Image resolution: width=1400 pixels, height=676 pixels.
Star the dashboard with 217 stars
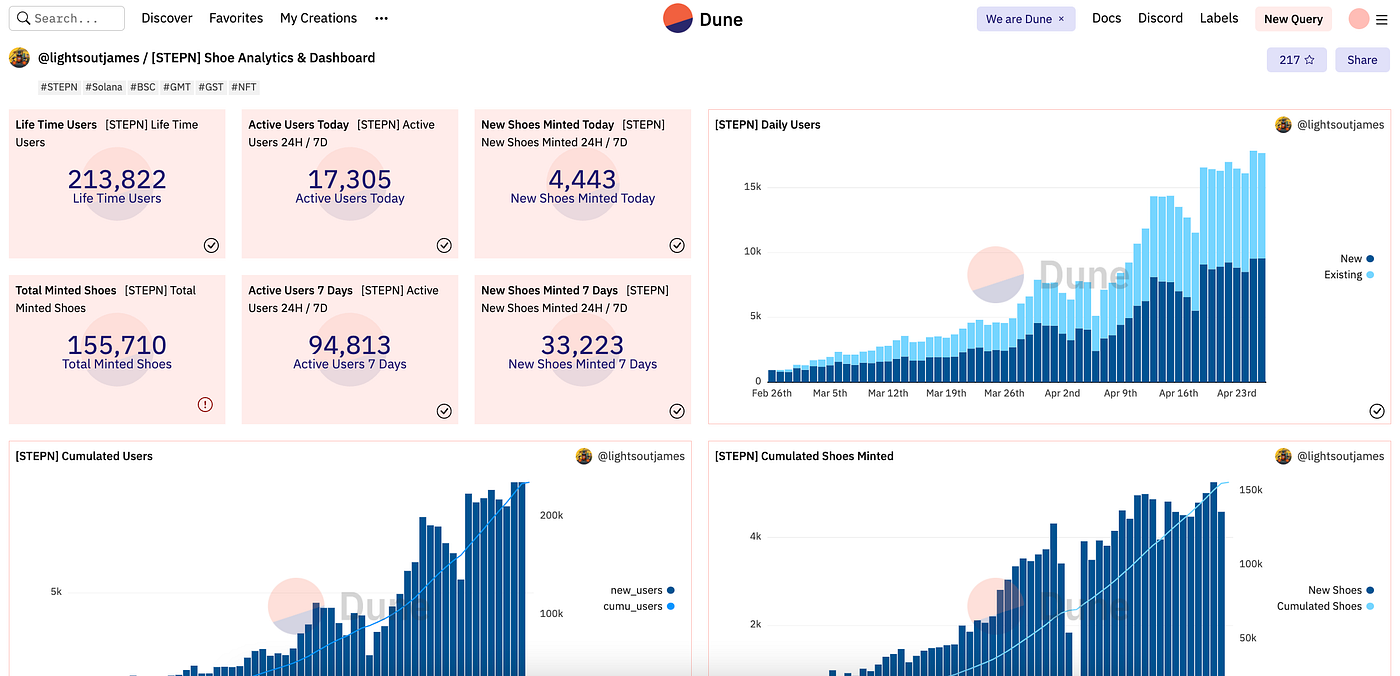click(1297, 60)
